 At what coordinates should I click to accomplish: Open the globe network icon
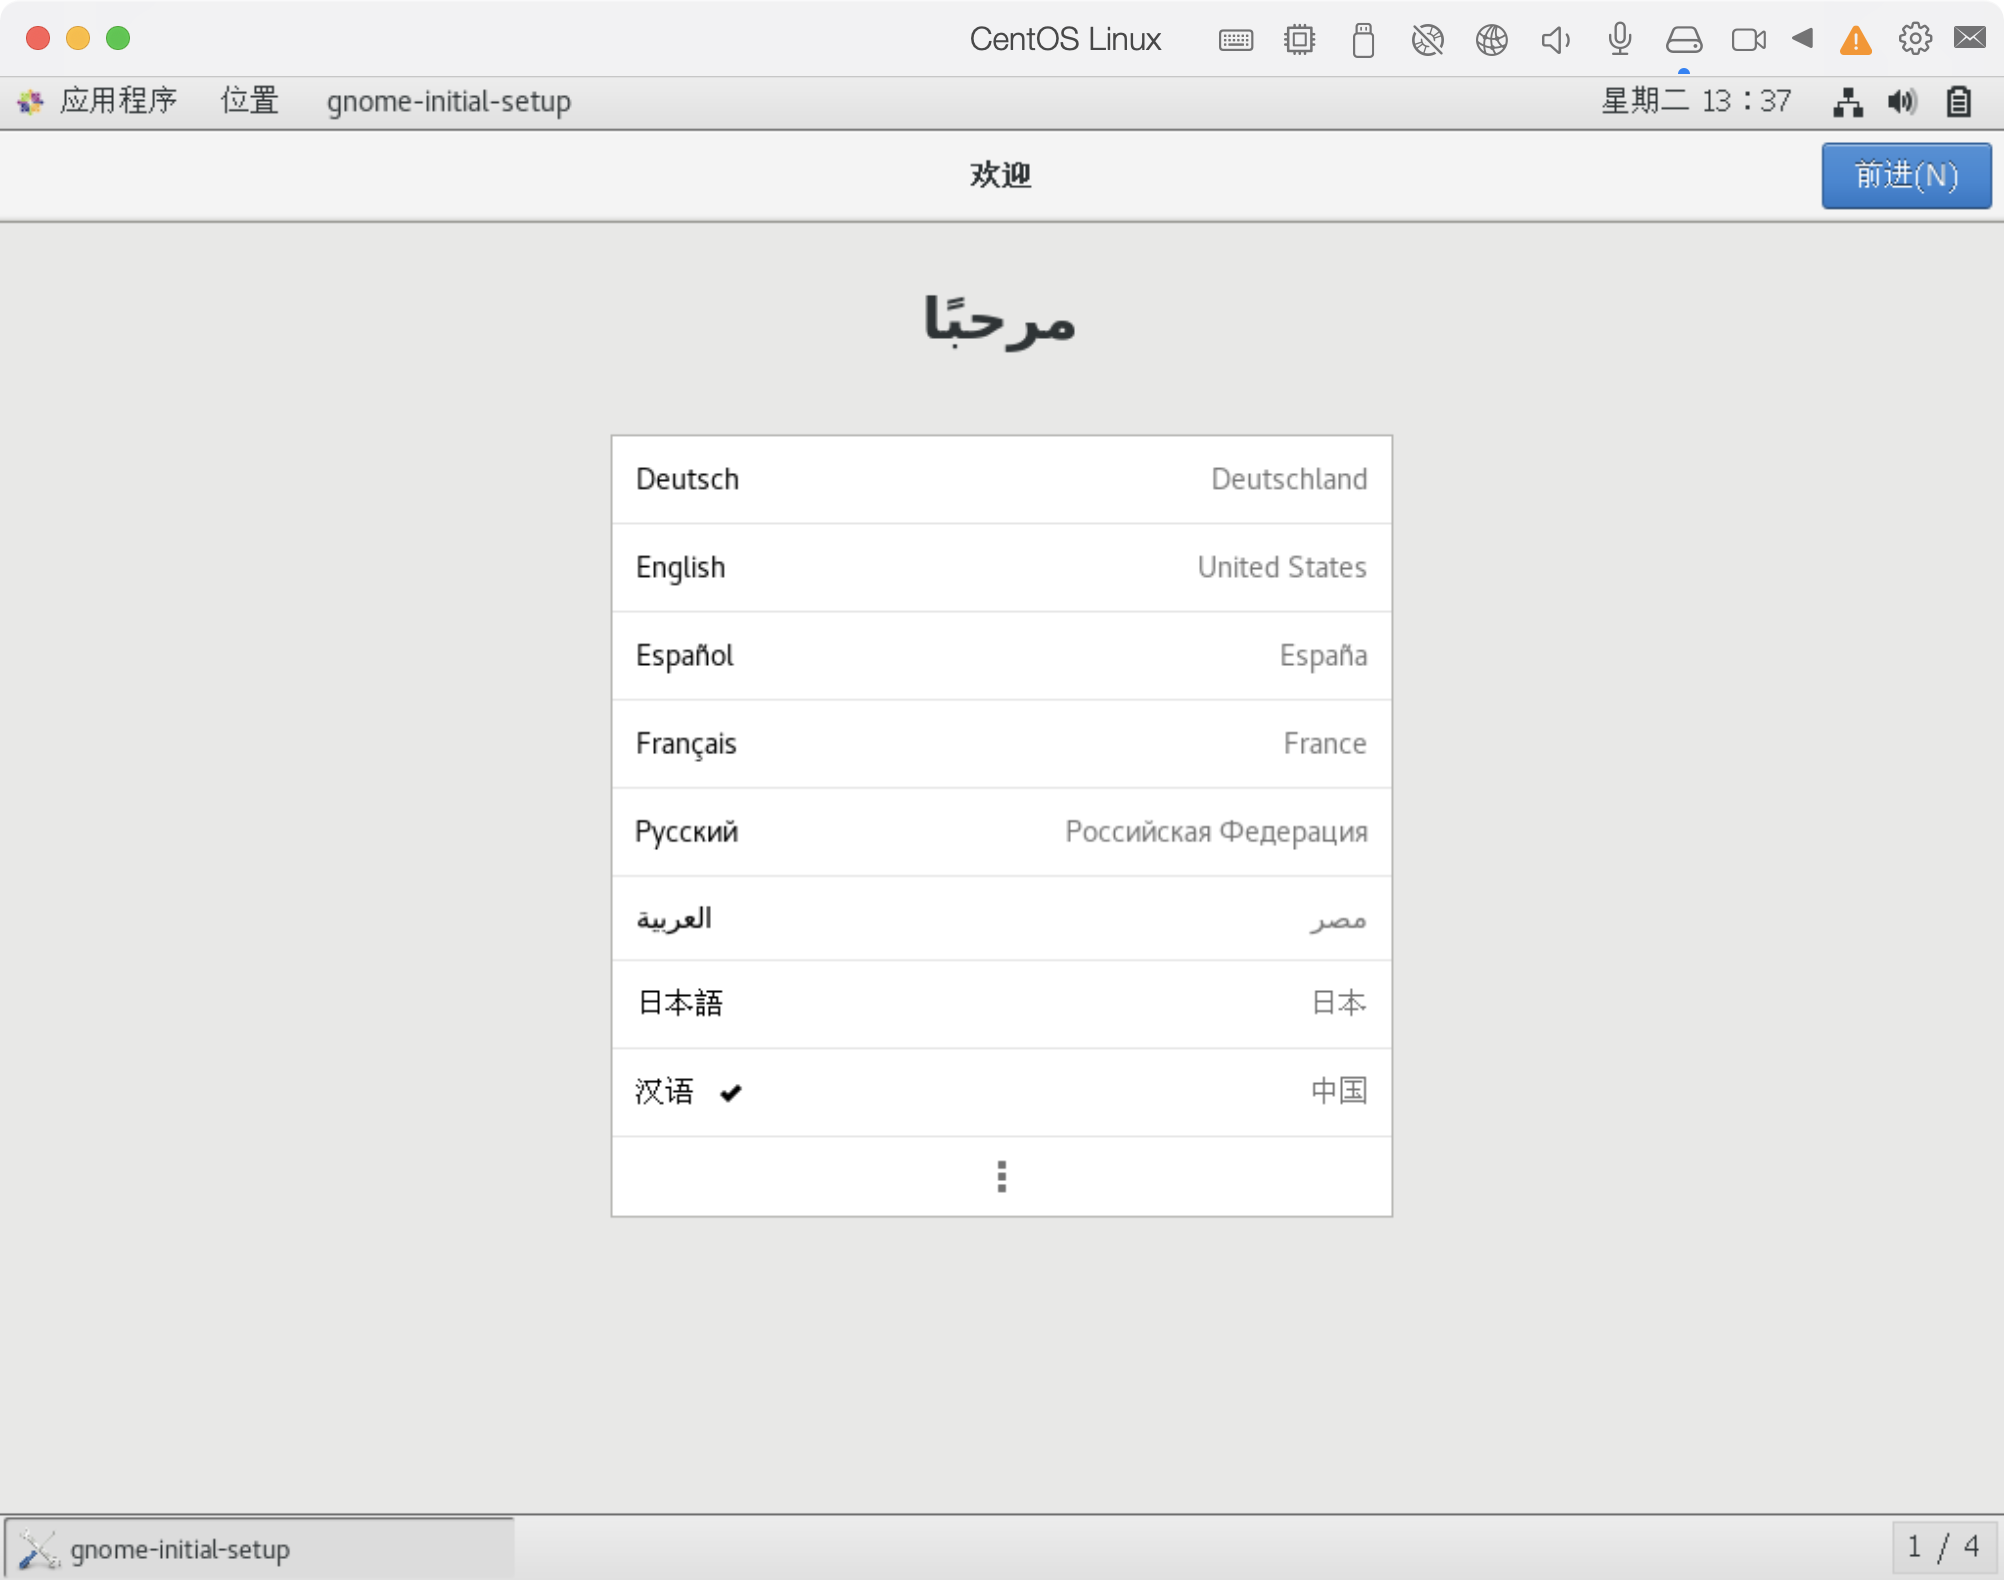tap(1491, 40)
